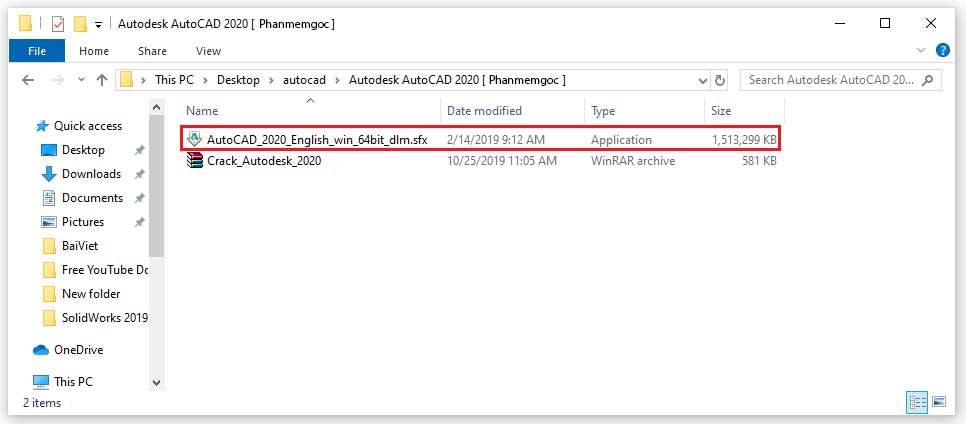Click the 581 KB size cell

pyautogui.click(x=758, y=161)
